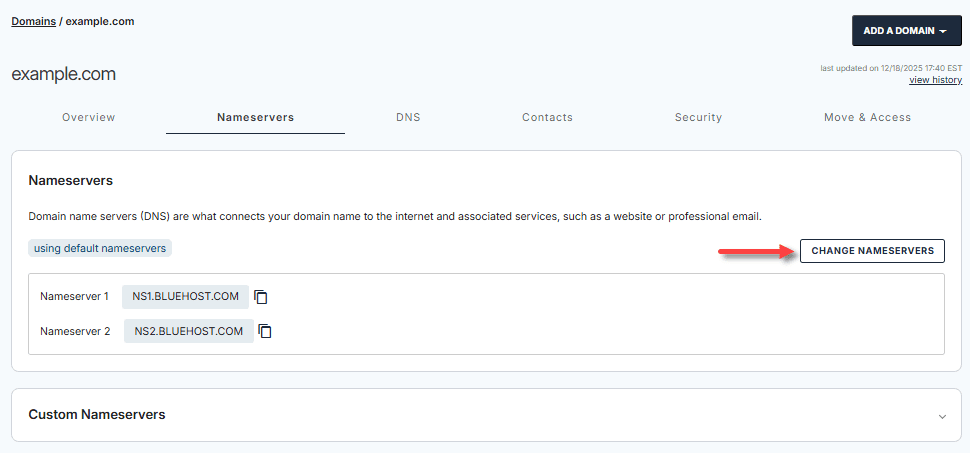This screenshot has width=970, height=453.
Task: Select the Nameservers tab
Action: point(255,117)
